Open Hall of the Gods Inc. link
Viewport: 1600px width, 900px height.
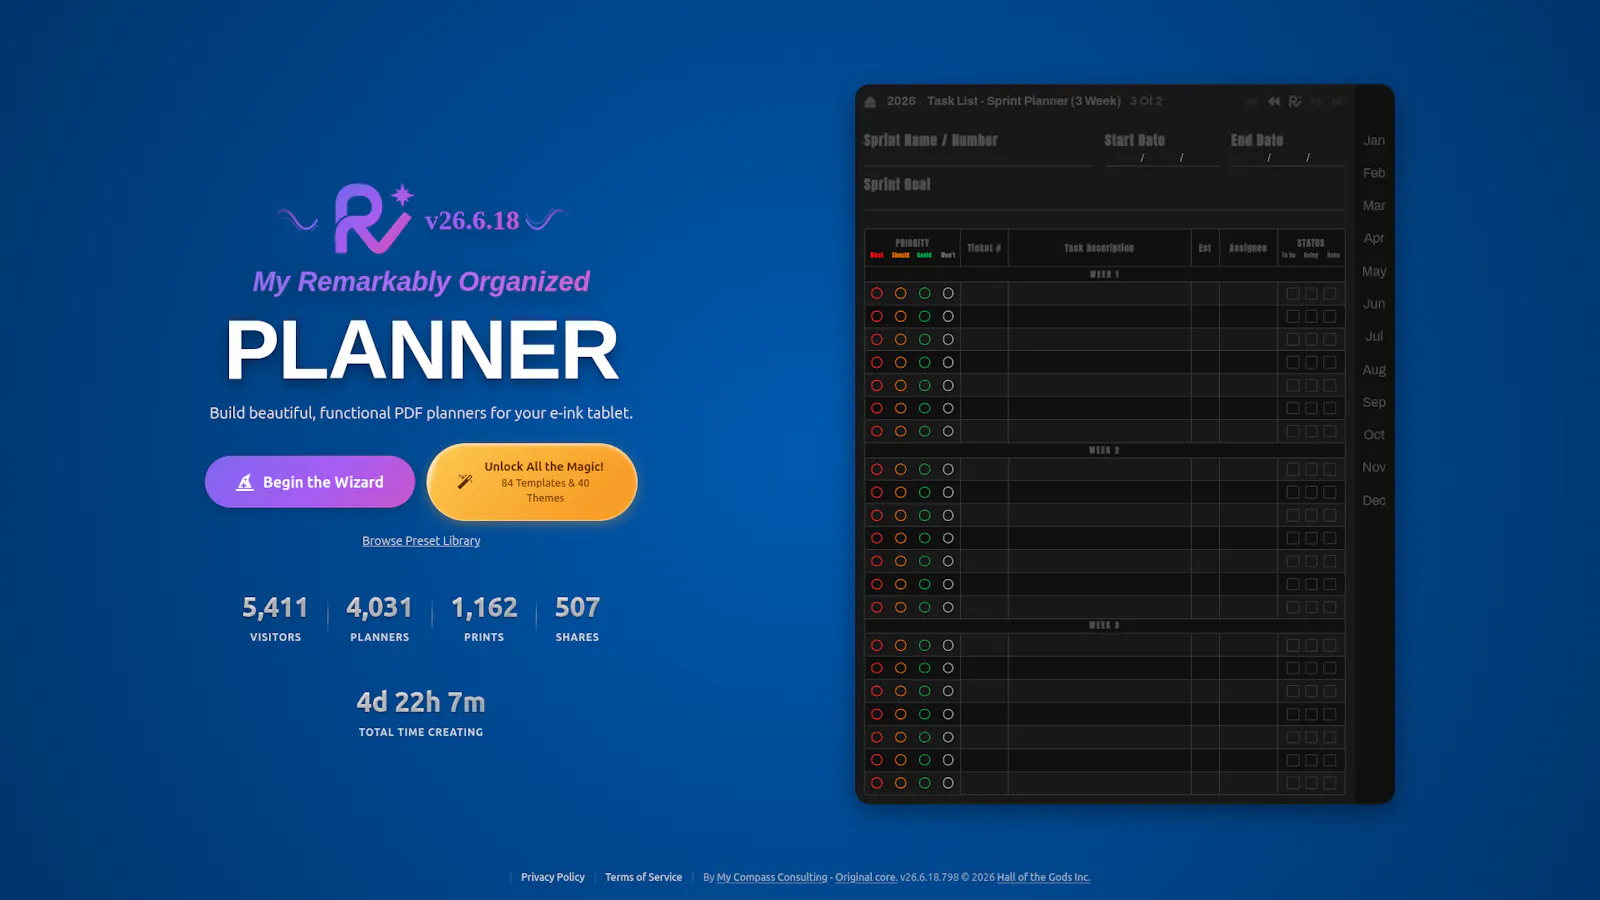click(1043, 877)
